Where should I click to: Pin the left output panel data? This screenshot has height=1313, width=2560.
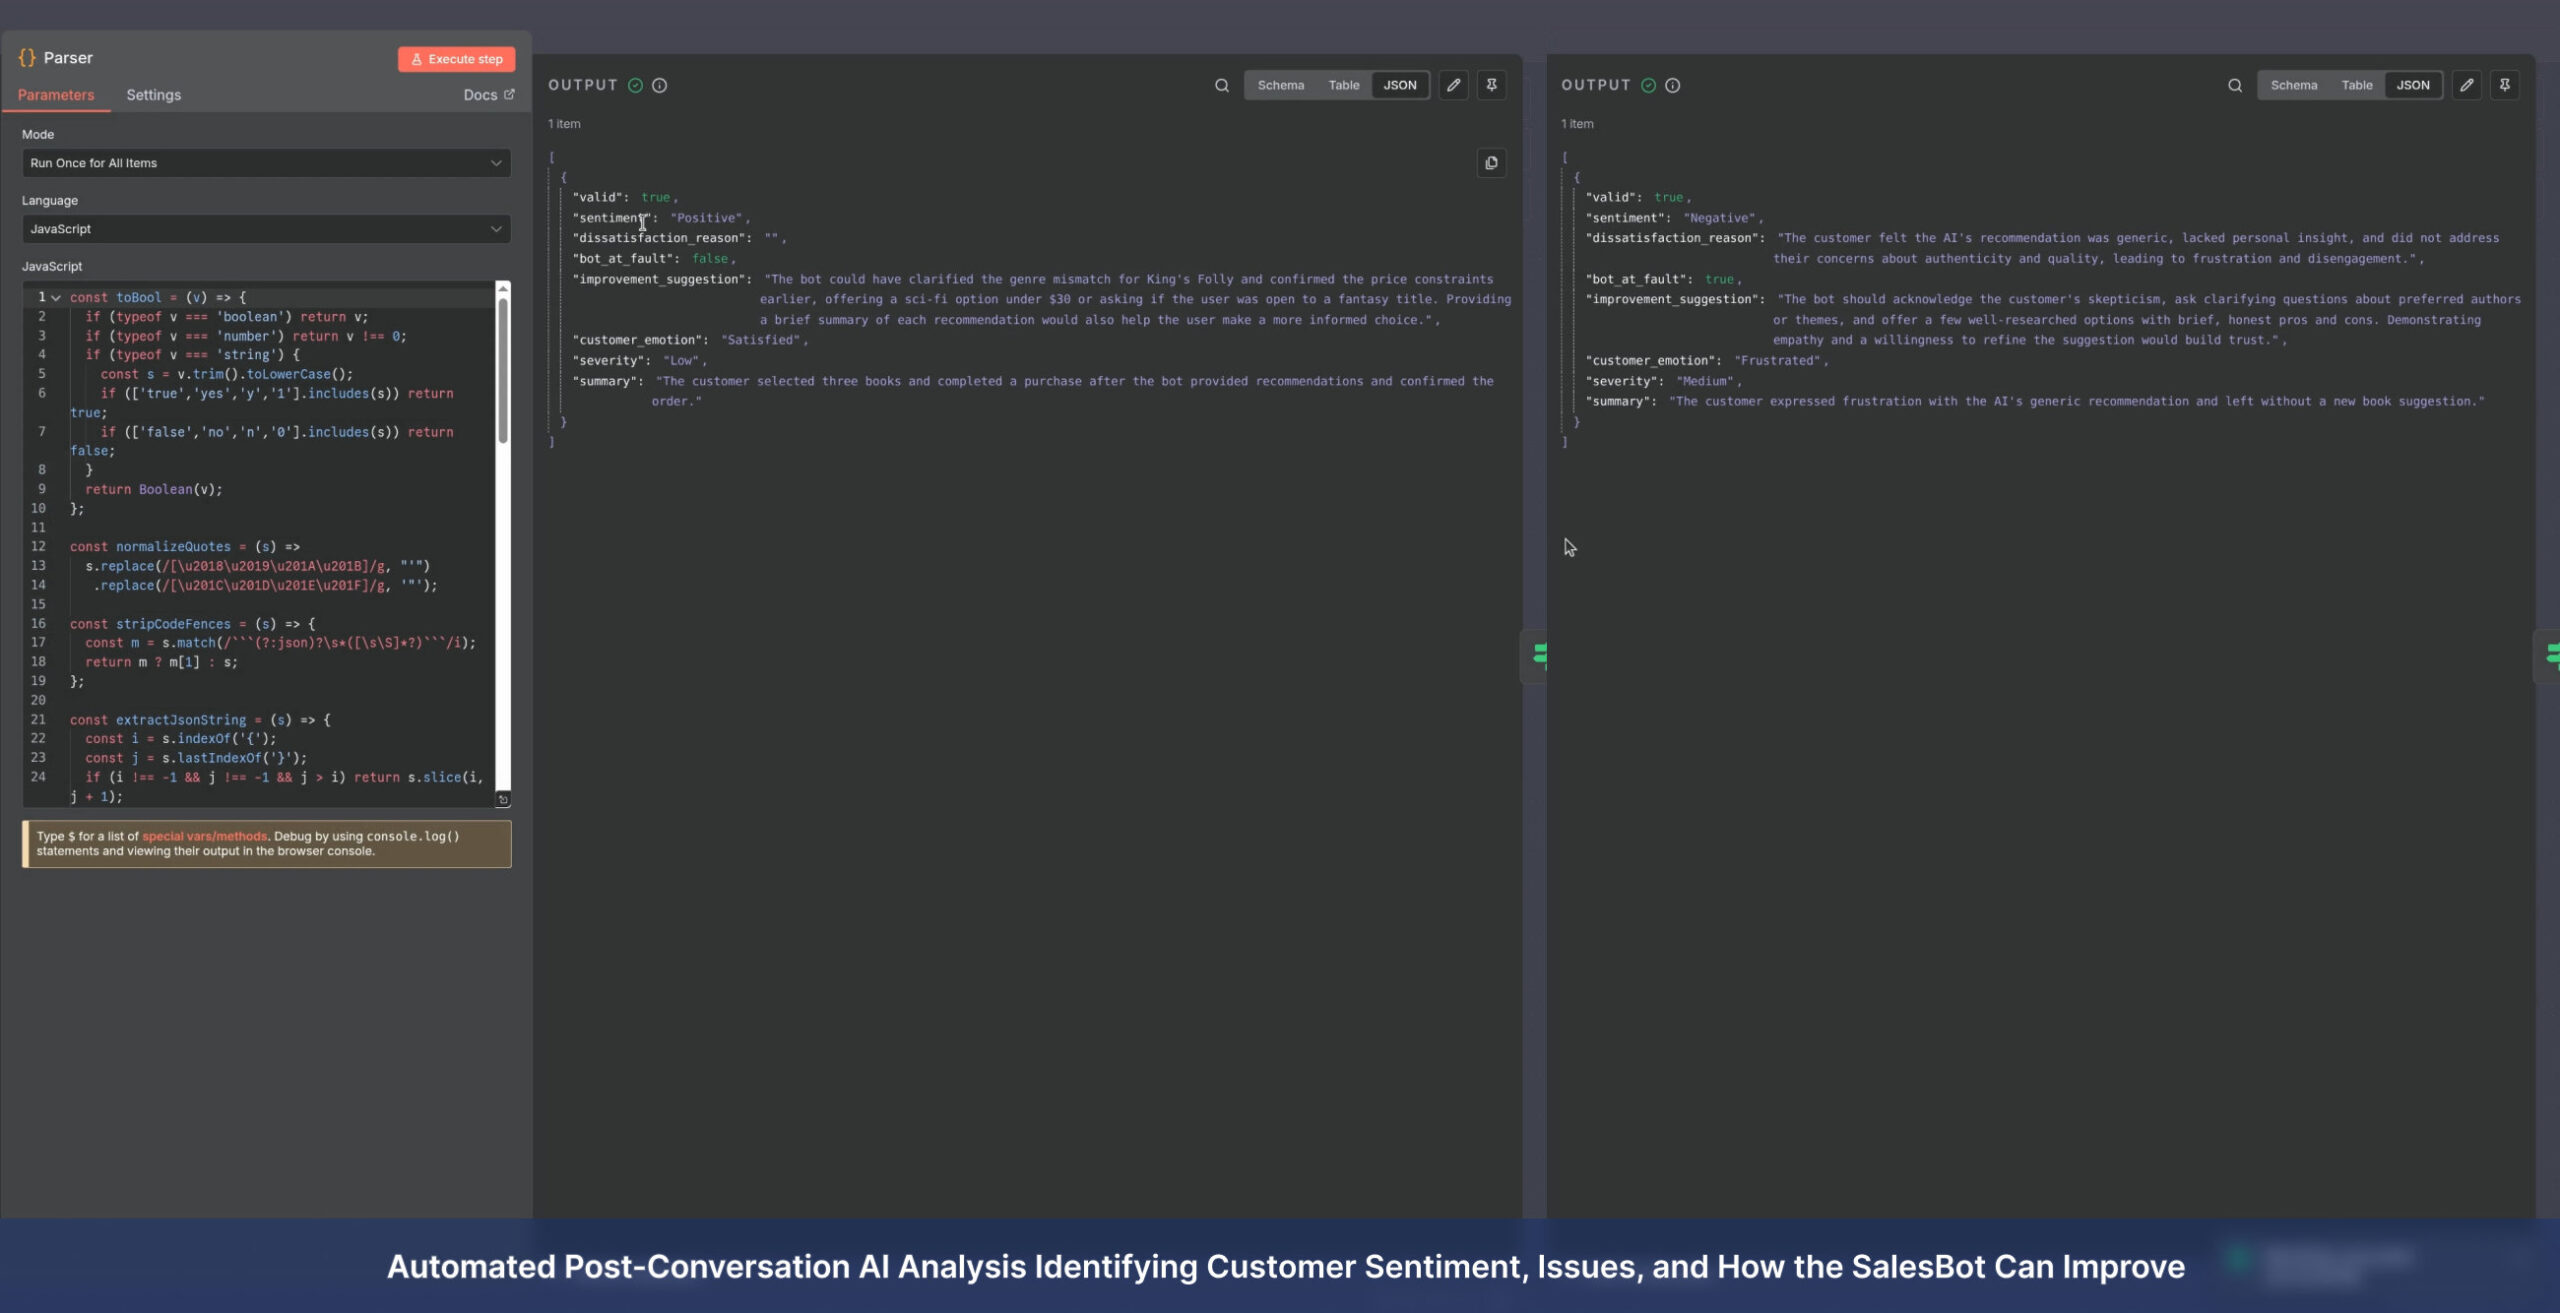(1491, 85)
